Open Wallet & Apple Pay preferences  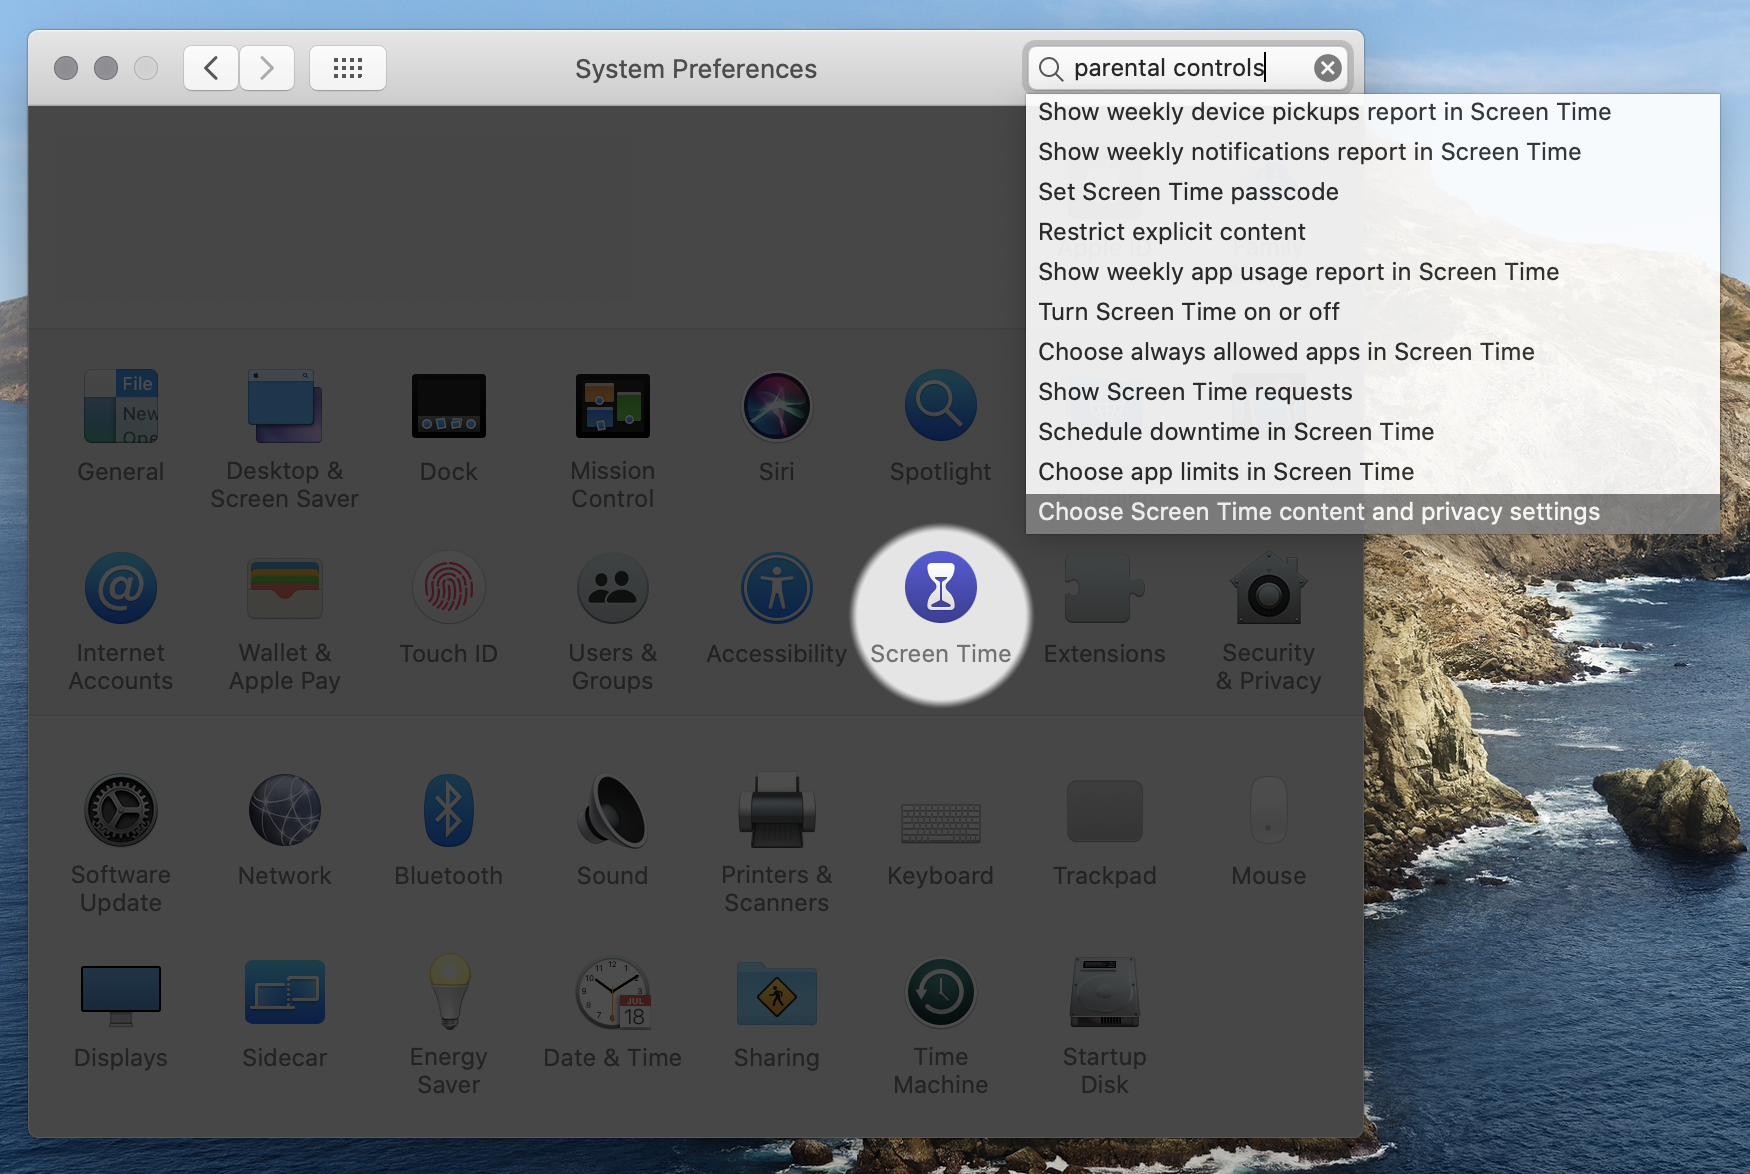click(x=285, y=588)
